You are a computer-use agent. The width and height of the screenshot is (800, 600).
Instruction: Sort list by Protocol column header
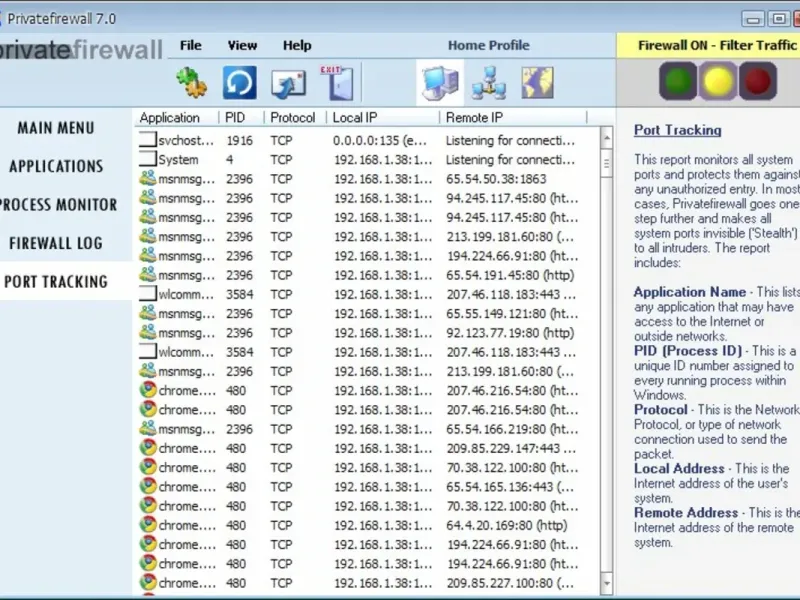tap(295, 118)
